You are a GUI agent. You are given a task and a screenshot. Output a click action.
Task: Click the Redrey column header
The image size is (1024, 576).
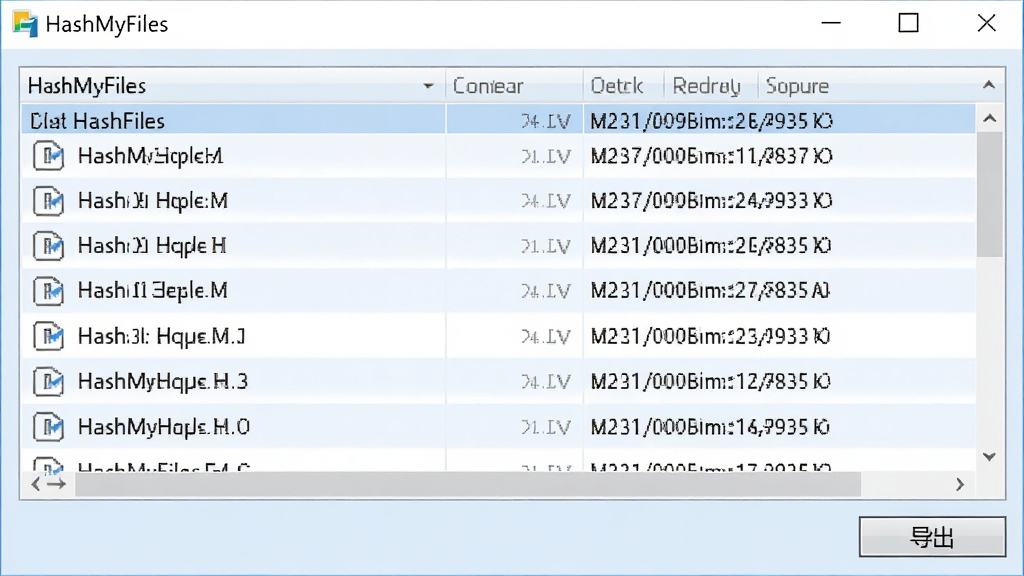(x=711, y=86)
